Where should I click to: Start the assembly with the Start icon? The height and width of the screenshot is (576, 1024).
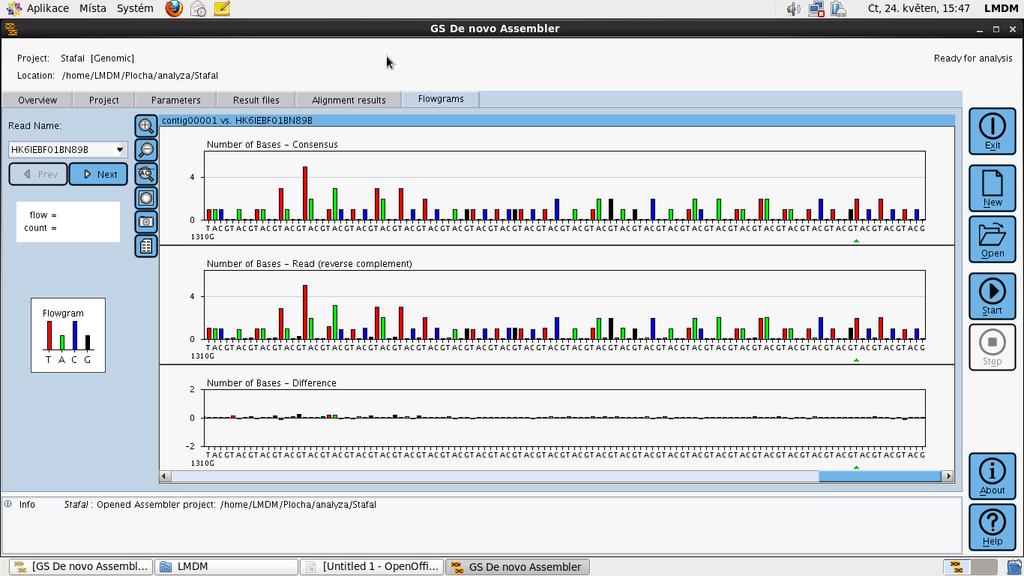click(x=992, y=296)
